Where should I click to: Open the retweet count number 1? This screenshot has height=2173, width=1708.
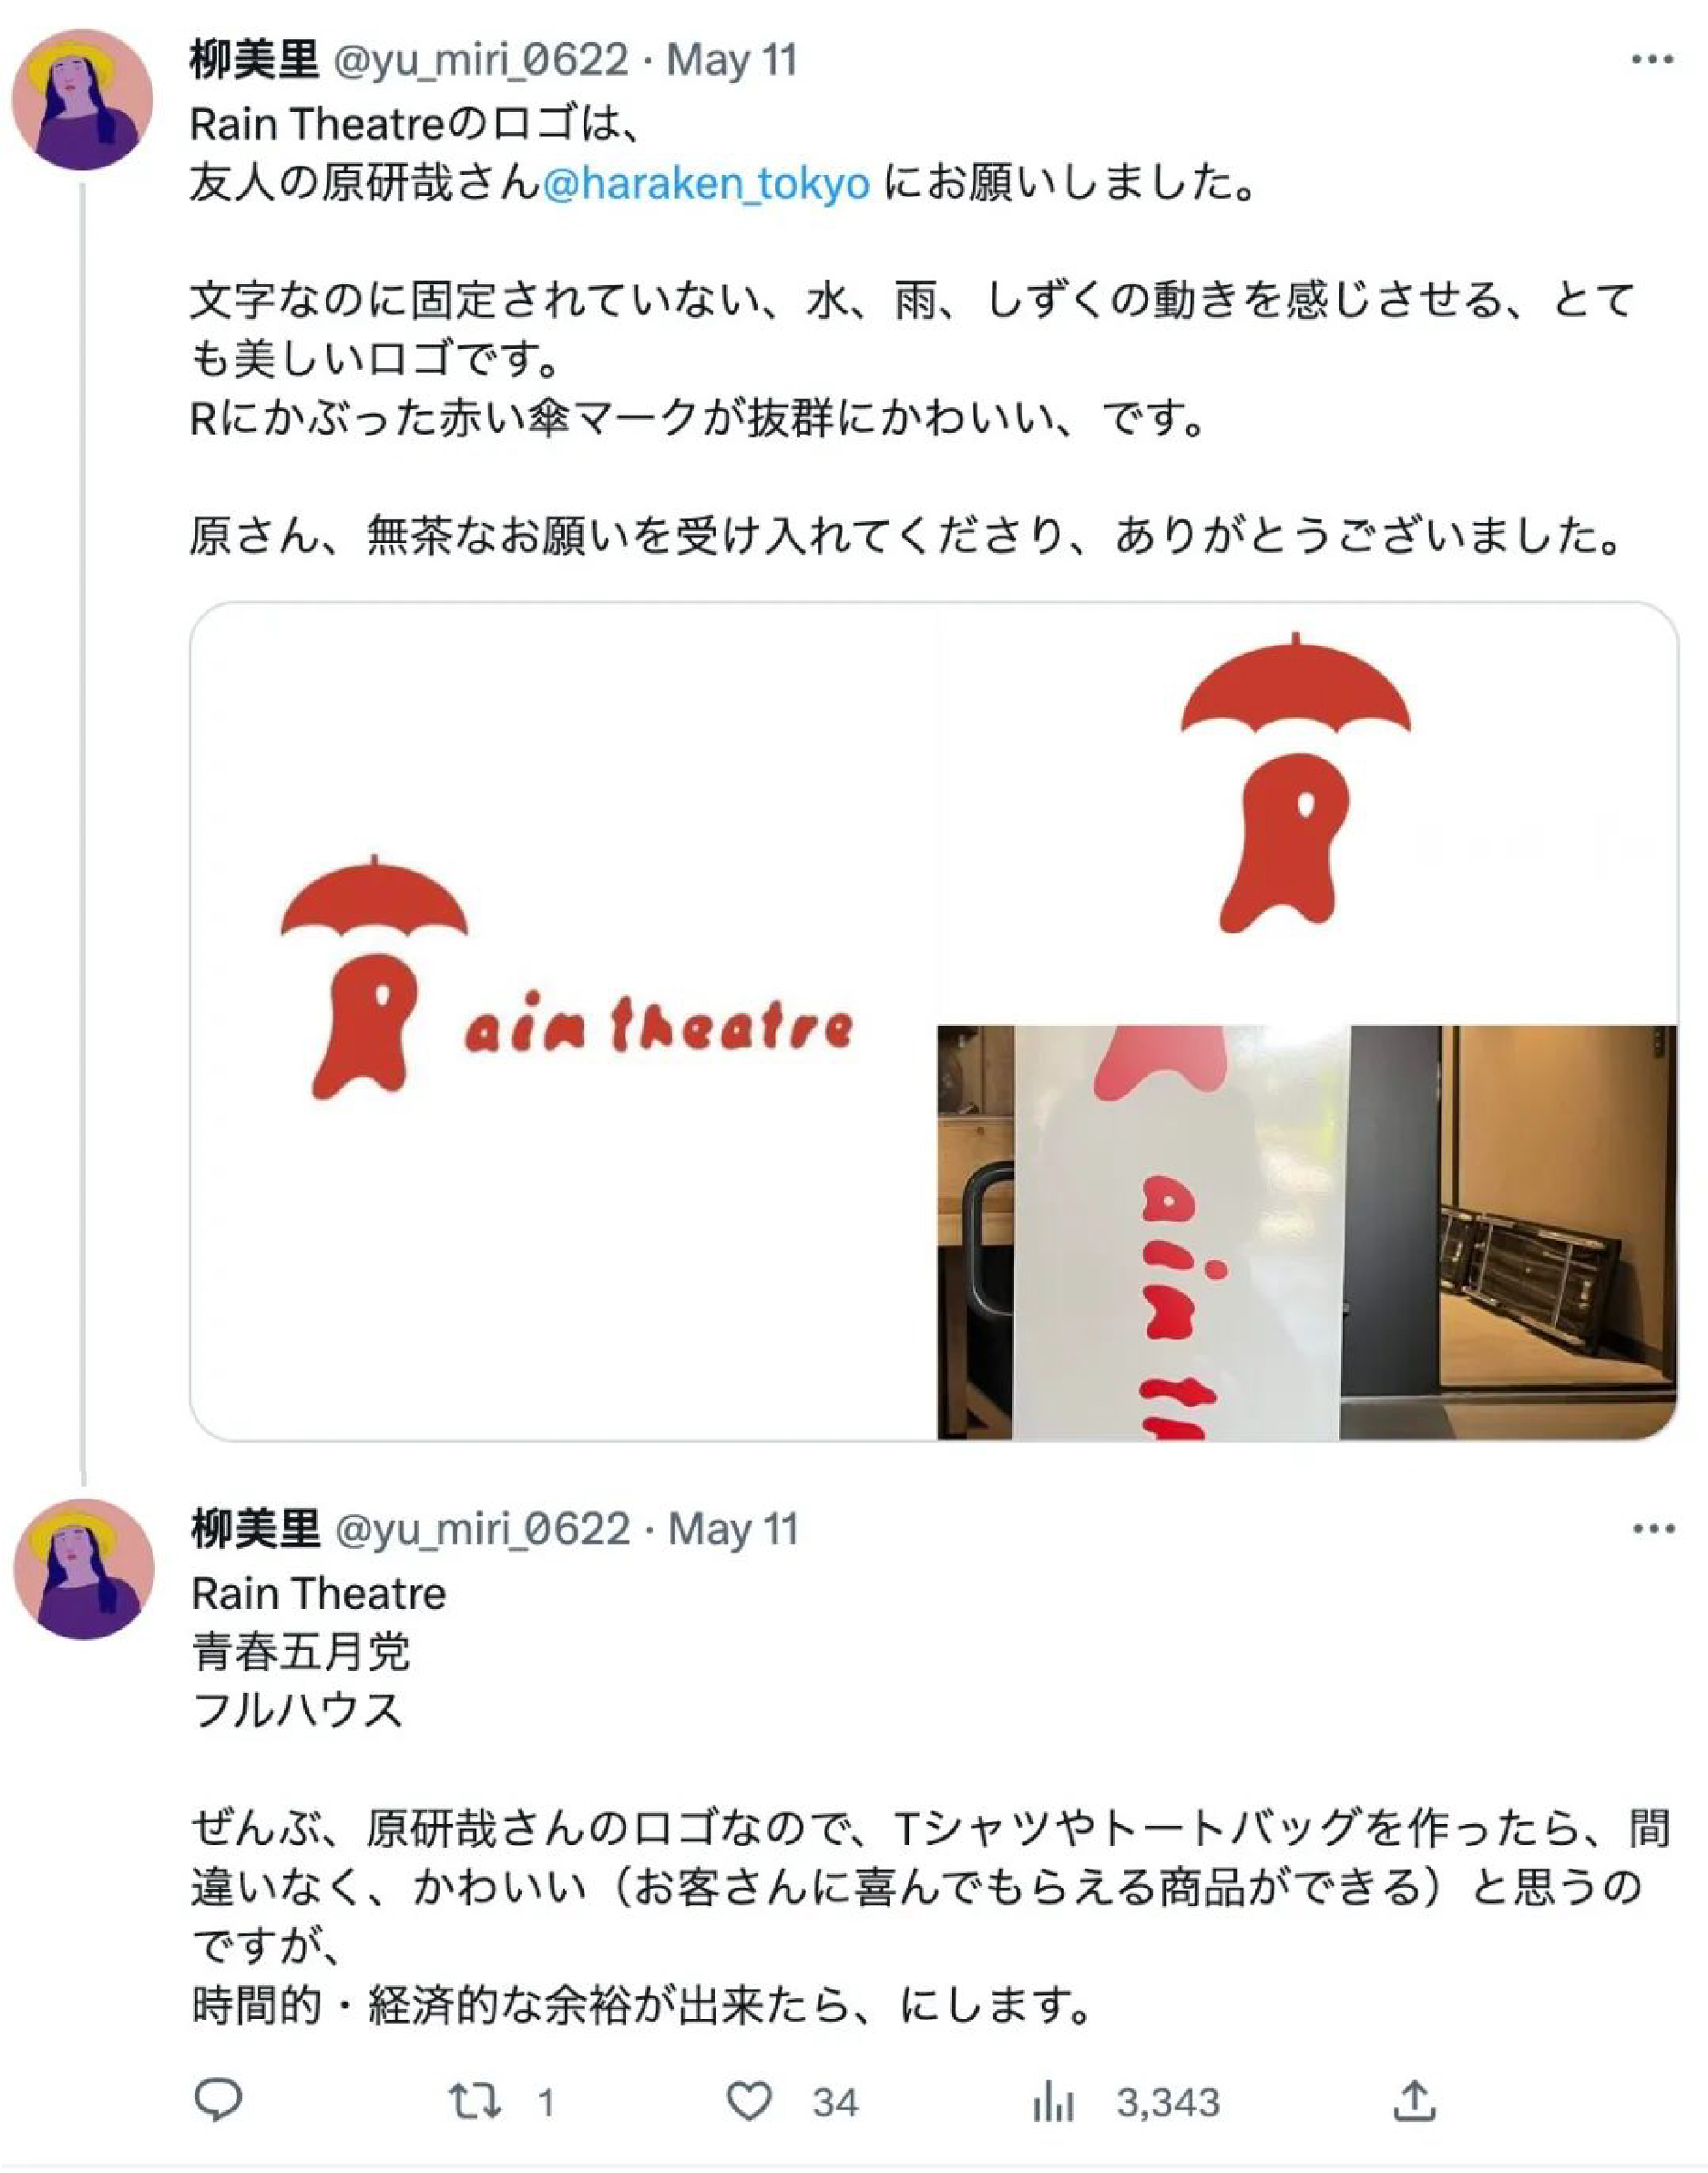(x=546, y=2102)
